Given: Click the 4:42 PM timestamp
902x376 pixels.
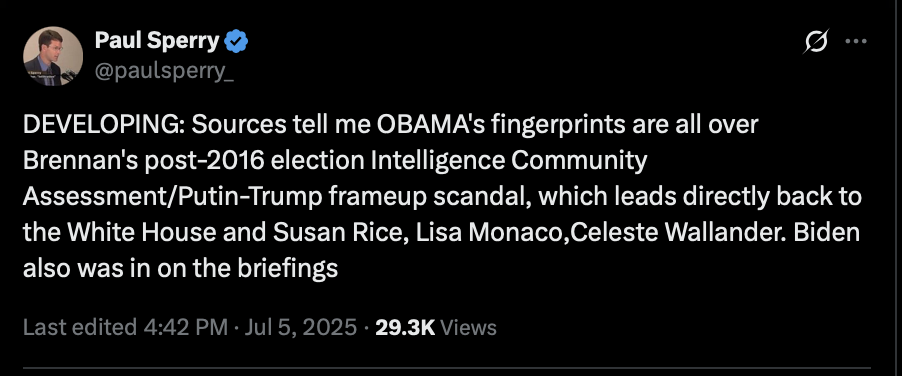Looking at the screenshot, I should point(186,327).
